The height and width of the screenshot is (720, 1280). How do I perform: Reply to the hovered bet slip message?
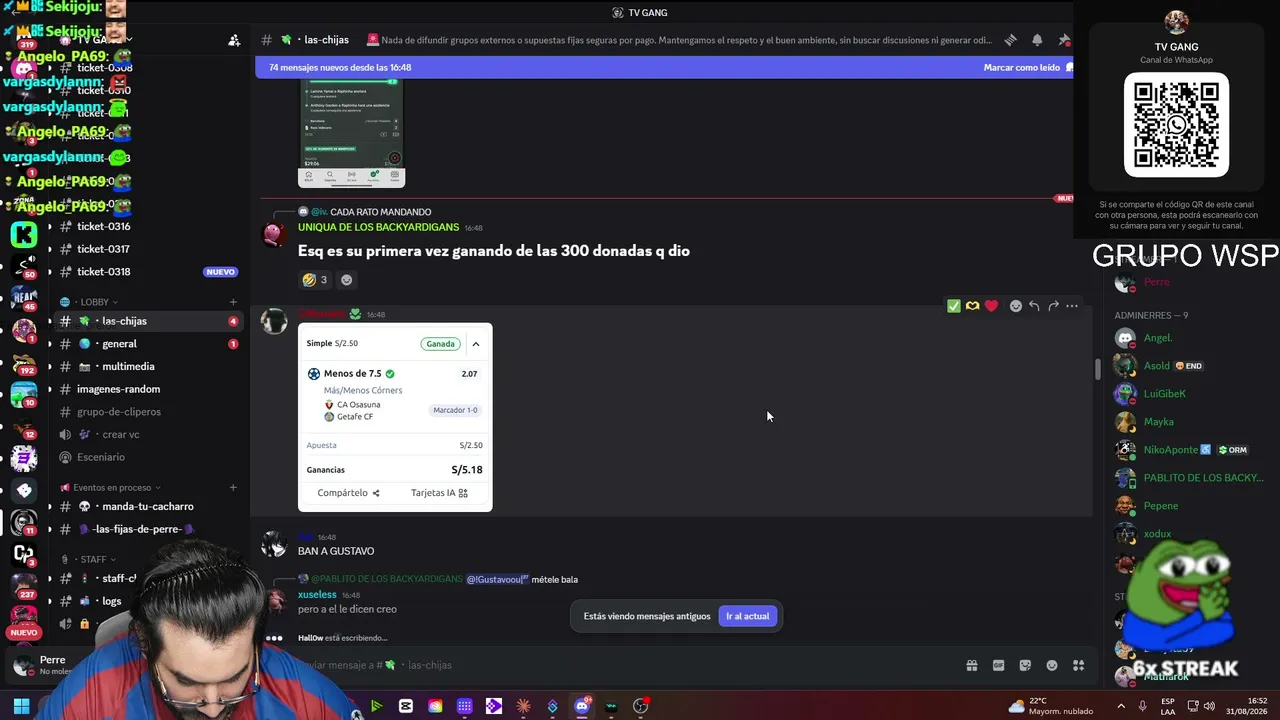[x=1034, y=306]
